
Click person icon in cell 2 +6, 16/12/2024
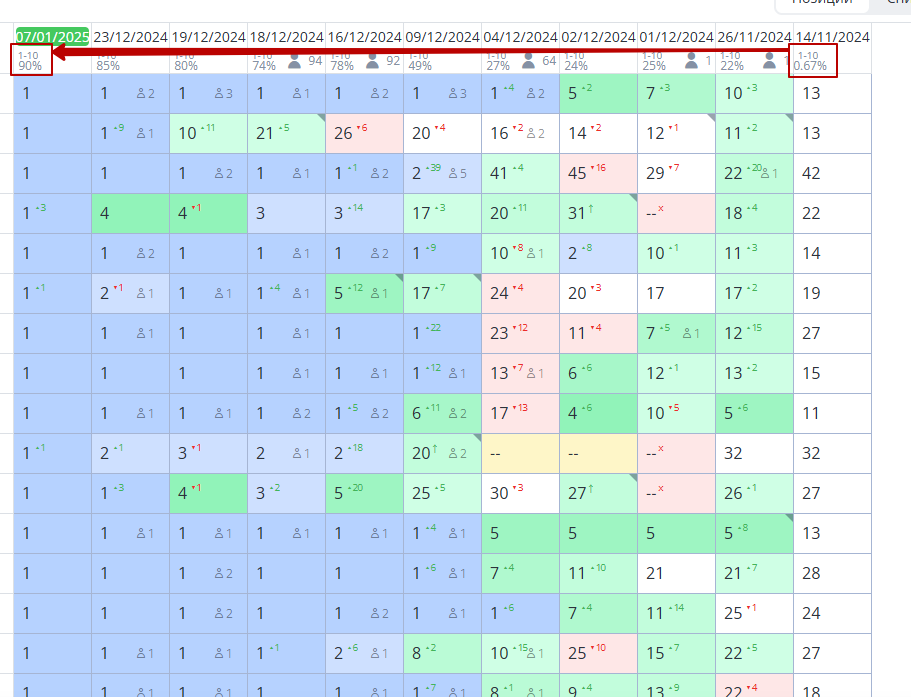pos(375,653)
